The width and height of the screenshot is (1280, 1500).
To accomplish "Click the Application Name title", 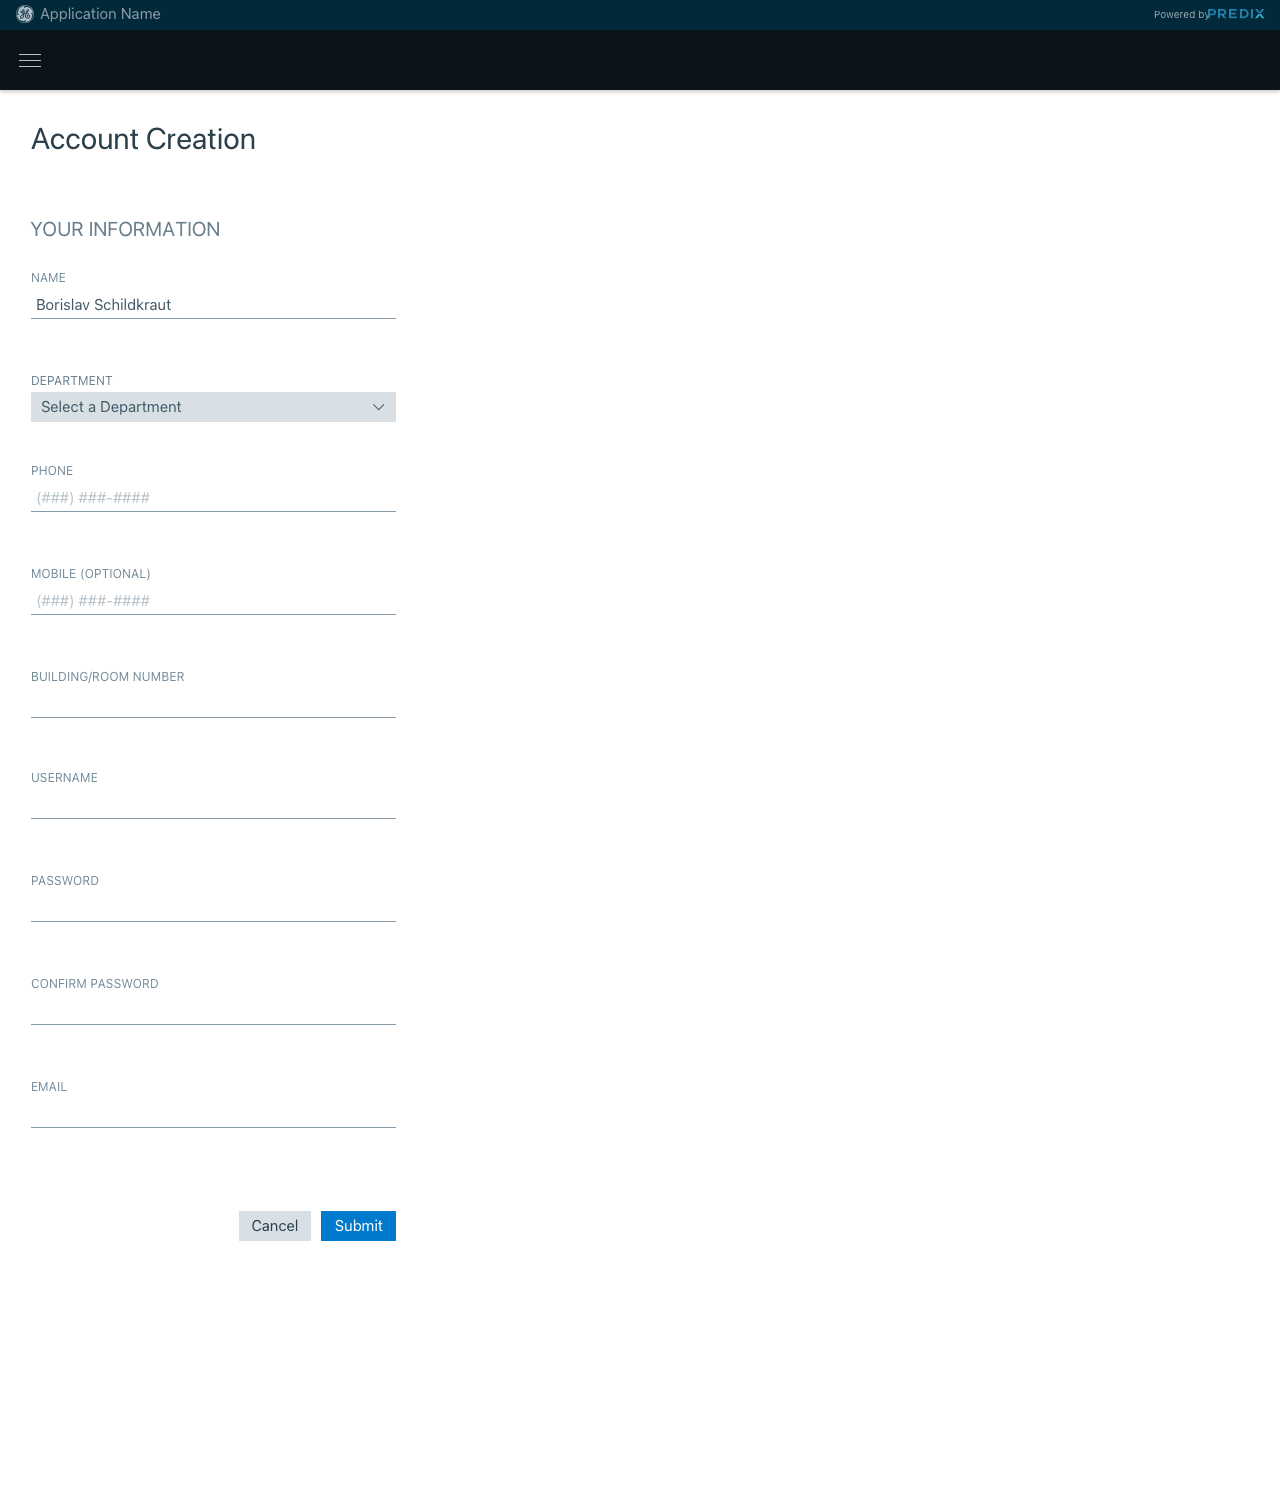I will click(x=100, y=14).
